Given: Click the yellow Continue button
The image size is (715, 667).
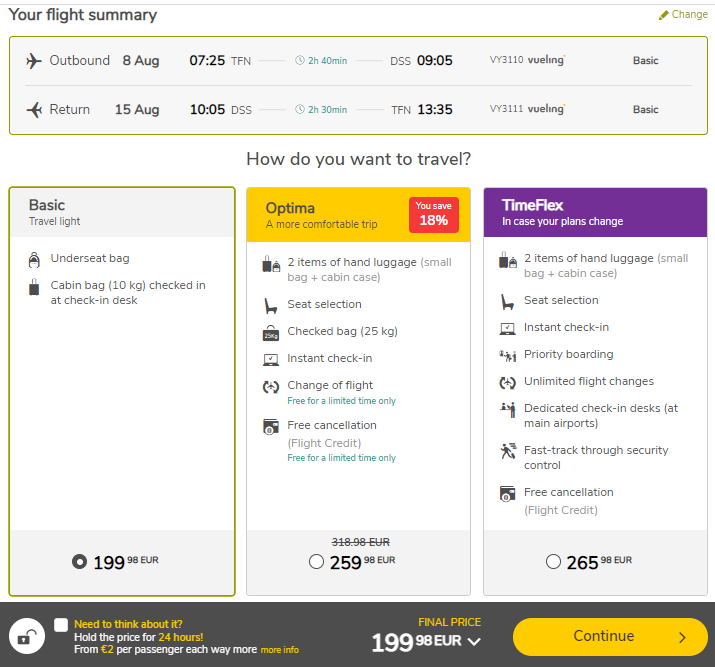Looking at the screenshot, I should (610, 636).
